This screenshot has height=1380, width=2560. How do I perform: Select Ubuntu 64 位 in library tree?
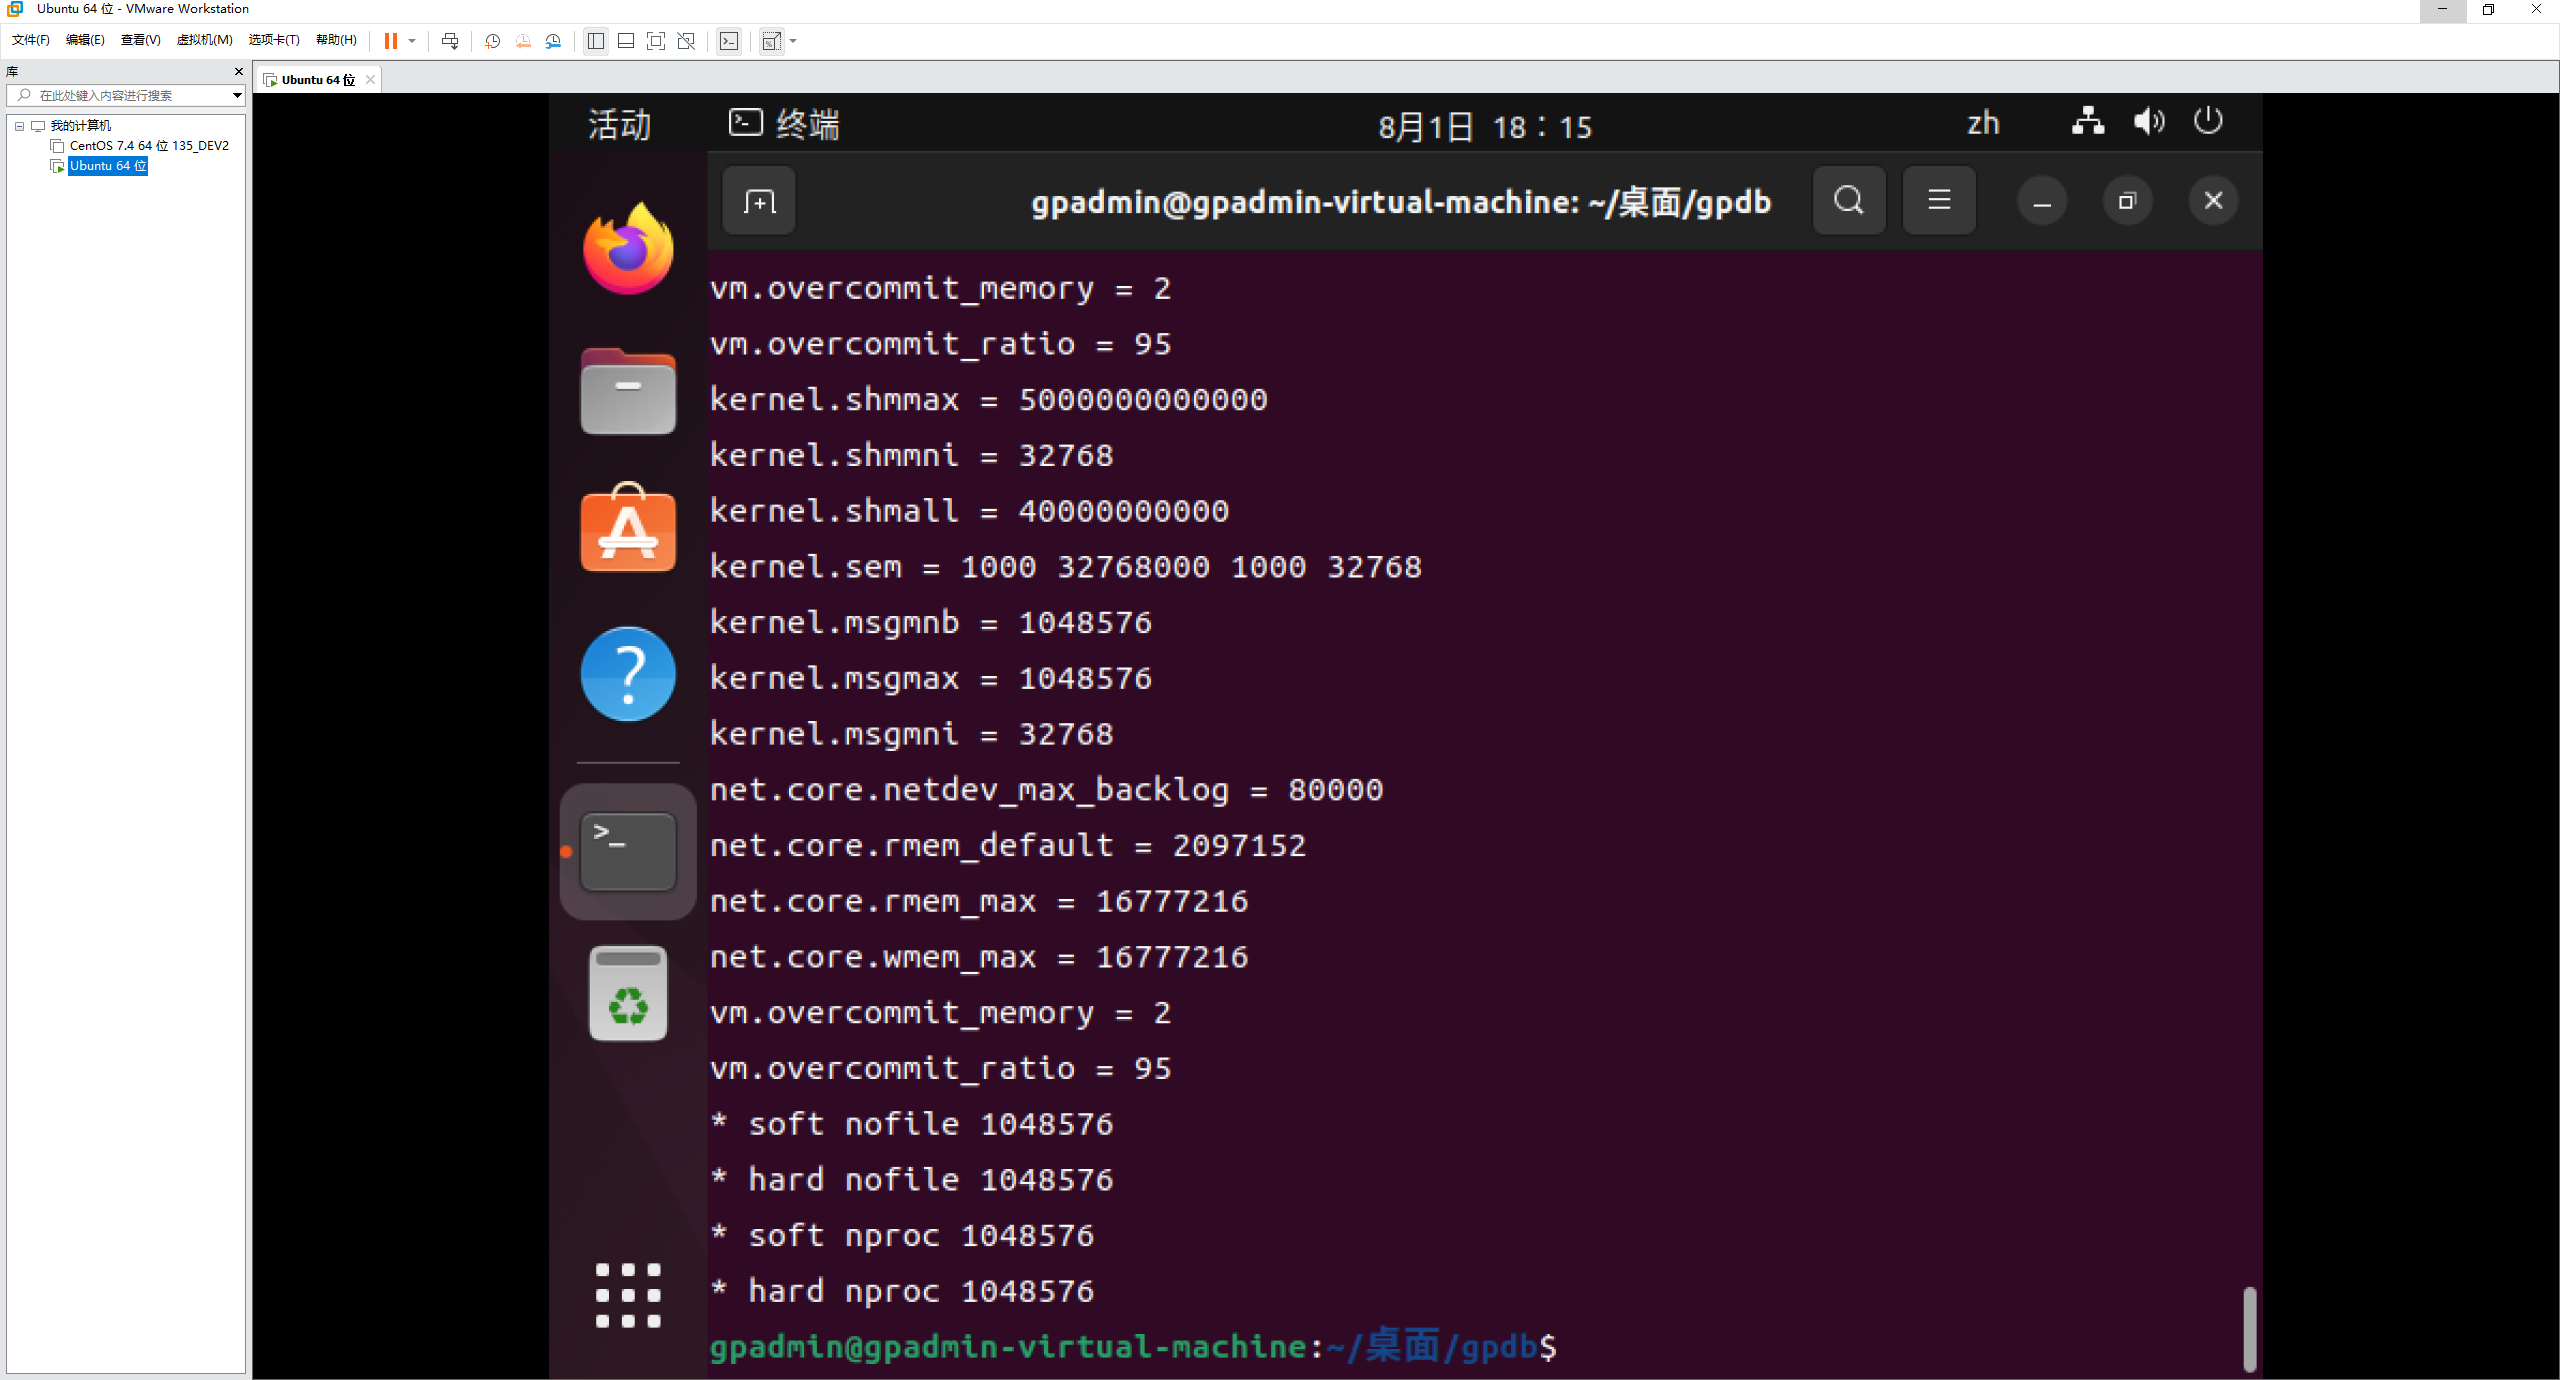tap(108, 166)
